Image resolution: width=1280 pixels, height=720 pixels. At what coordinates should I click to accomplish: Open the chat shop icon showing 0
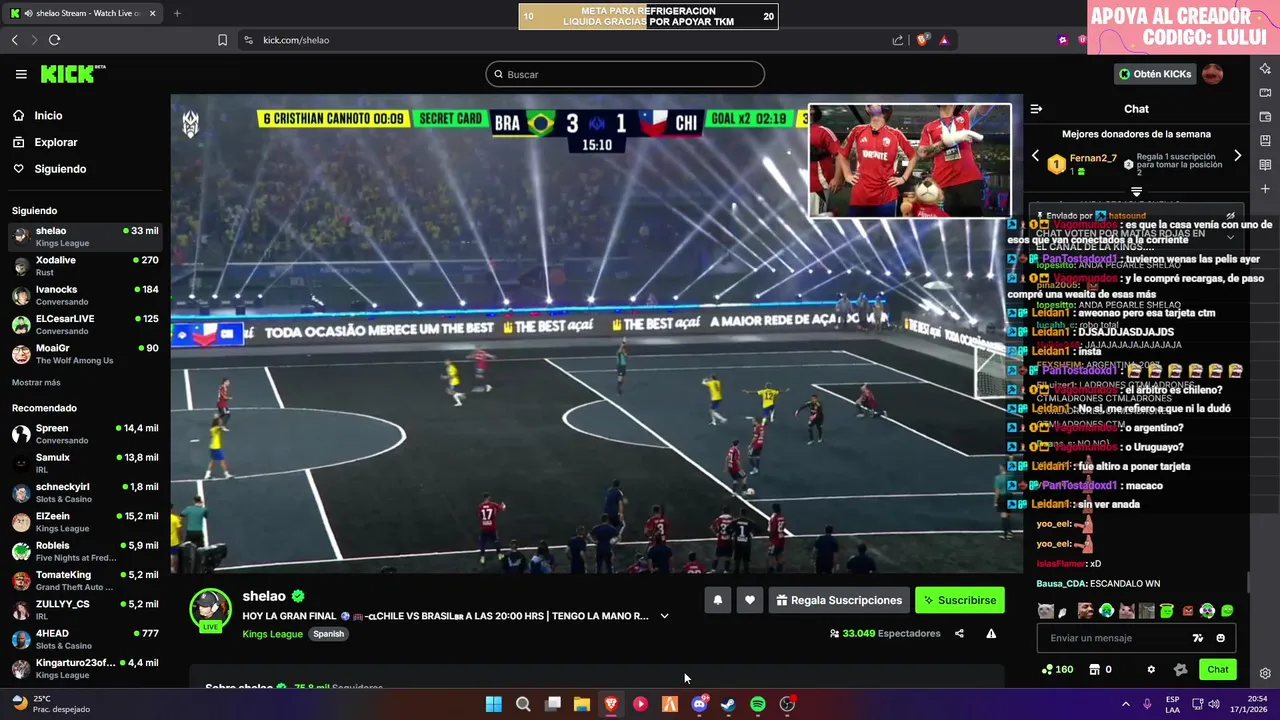(1100, 670)
